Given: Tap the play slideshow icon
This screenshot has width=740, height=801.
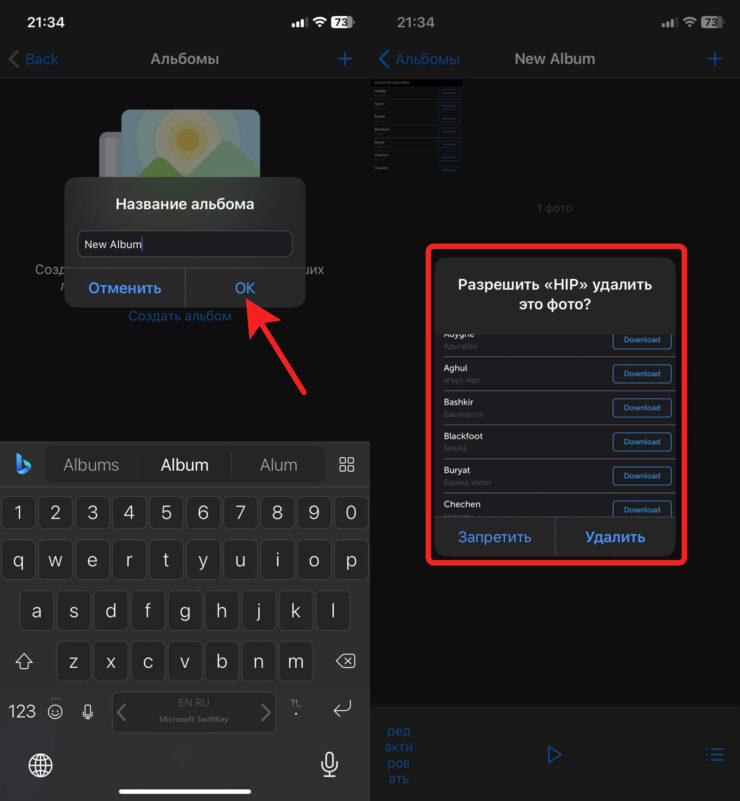Looking at the screenshot, I should (554, 754).
